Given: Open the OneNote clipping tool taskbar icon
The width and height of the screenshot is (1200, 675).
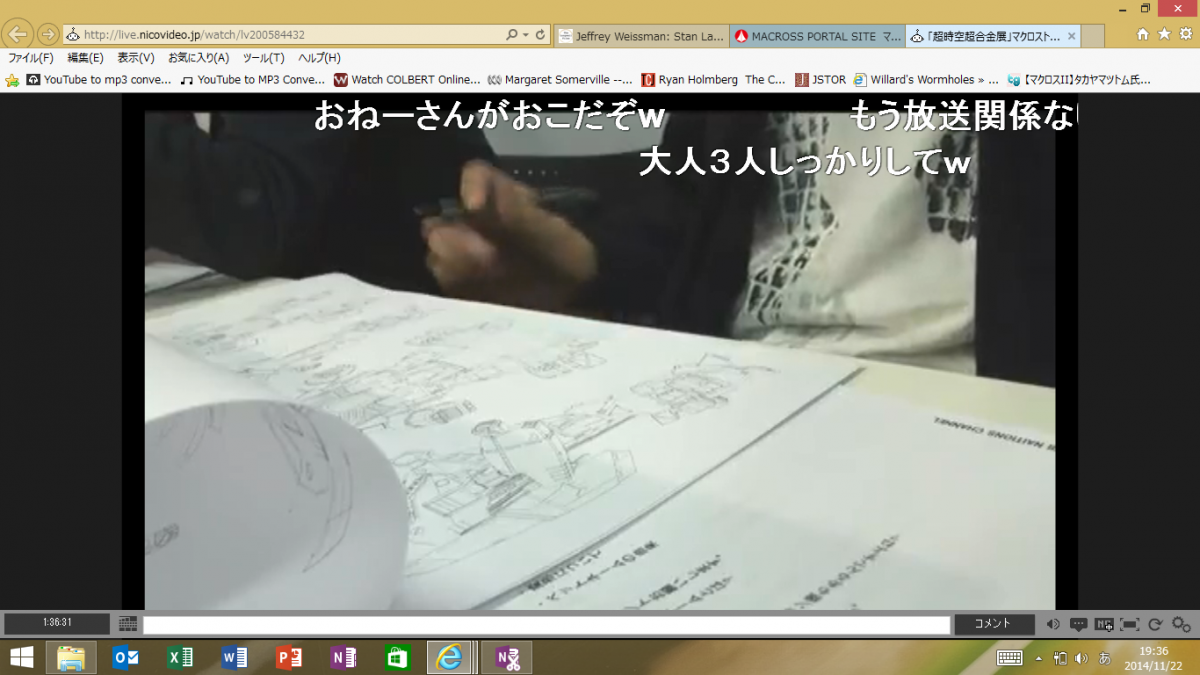Looking at the screenshot, I should pos(508,657).
